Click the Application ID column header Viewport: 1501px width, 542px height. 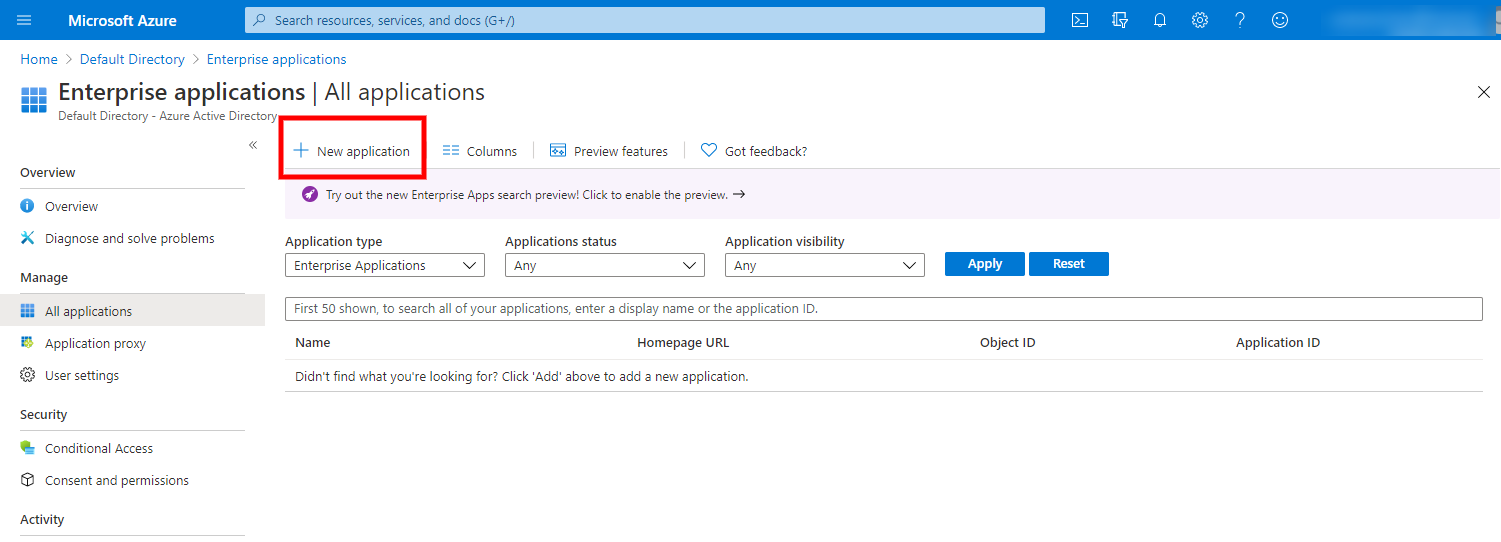click(x=1278, y=343)
